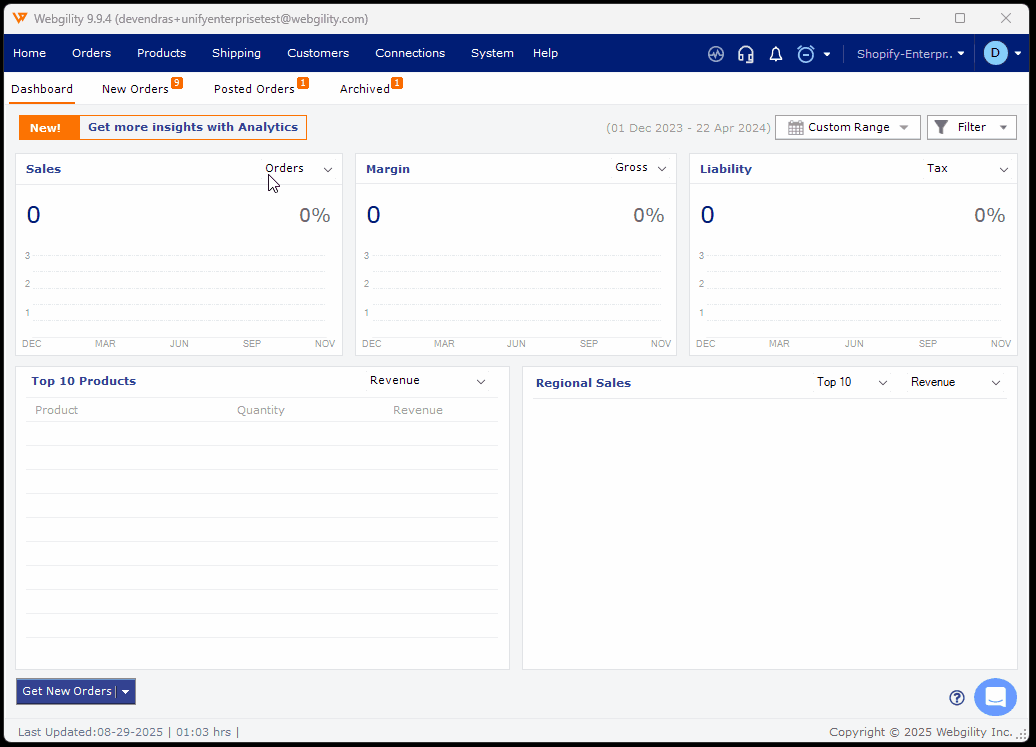Click Get more insights with Analytics
Screen dimensions: 1036x747
[x=192, y=127]
